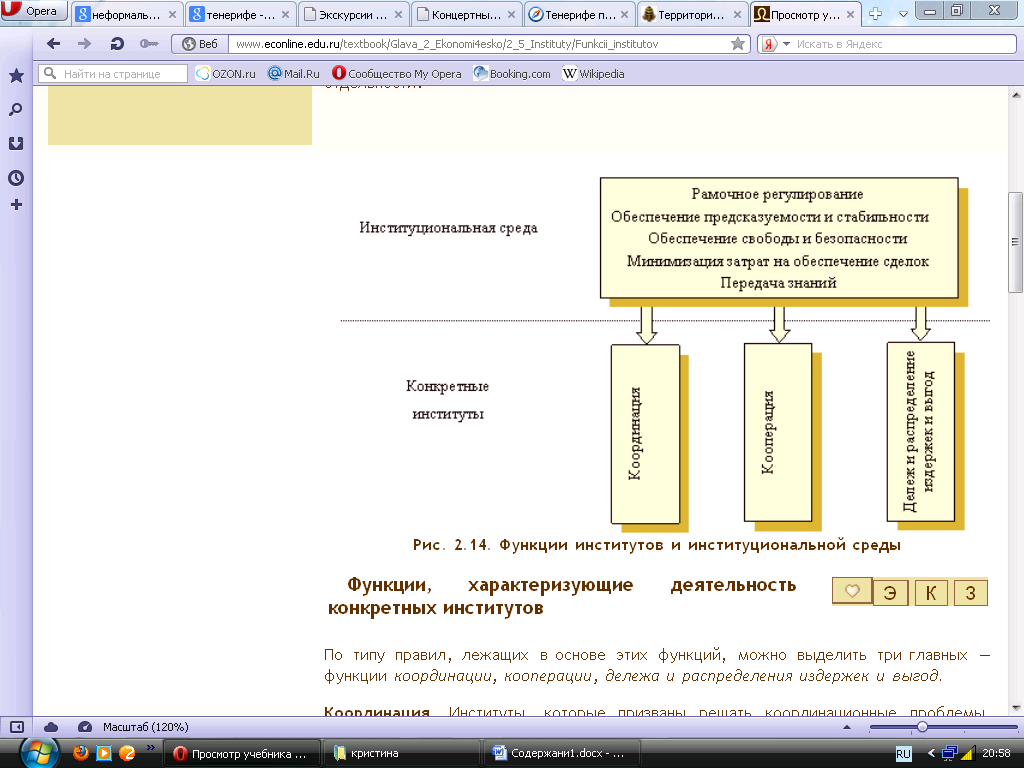Viewport: 1024px width, 768px height.
Task: Open 'Содержани1.docx' taskbar button
Action: point(562,754)
